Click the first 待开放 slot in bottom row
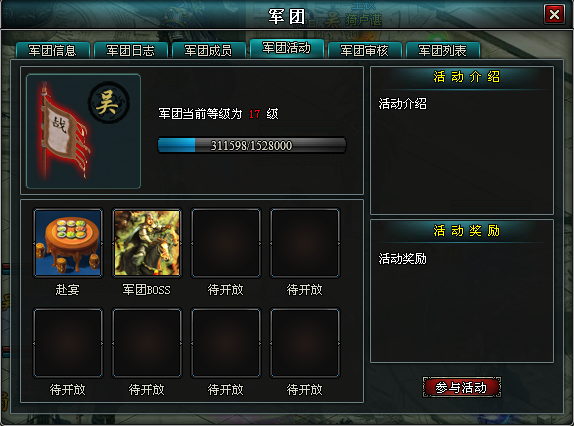 click(x=68, y=343)
